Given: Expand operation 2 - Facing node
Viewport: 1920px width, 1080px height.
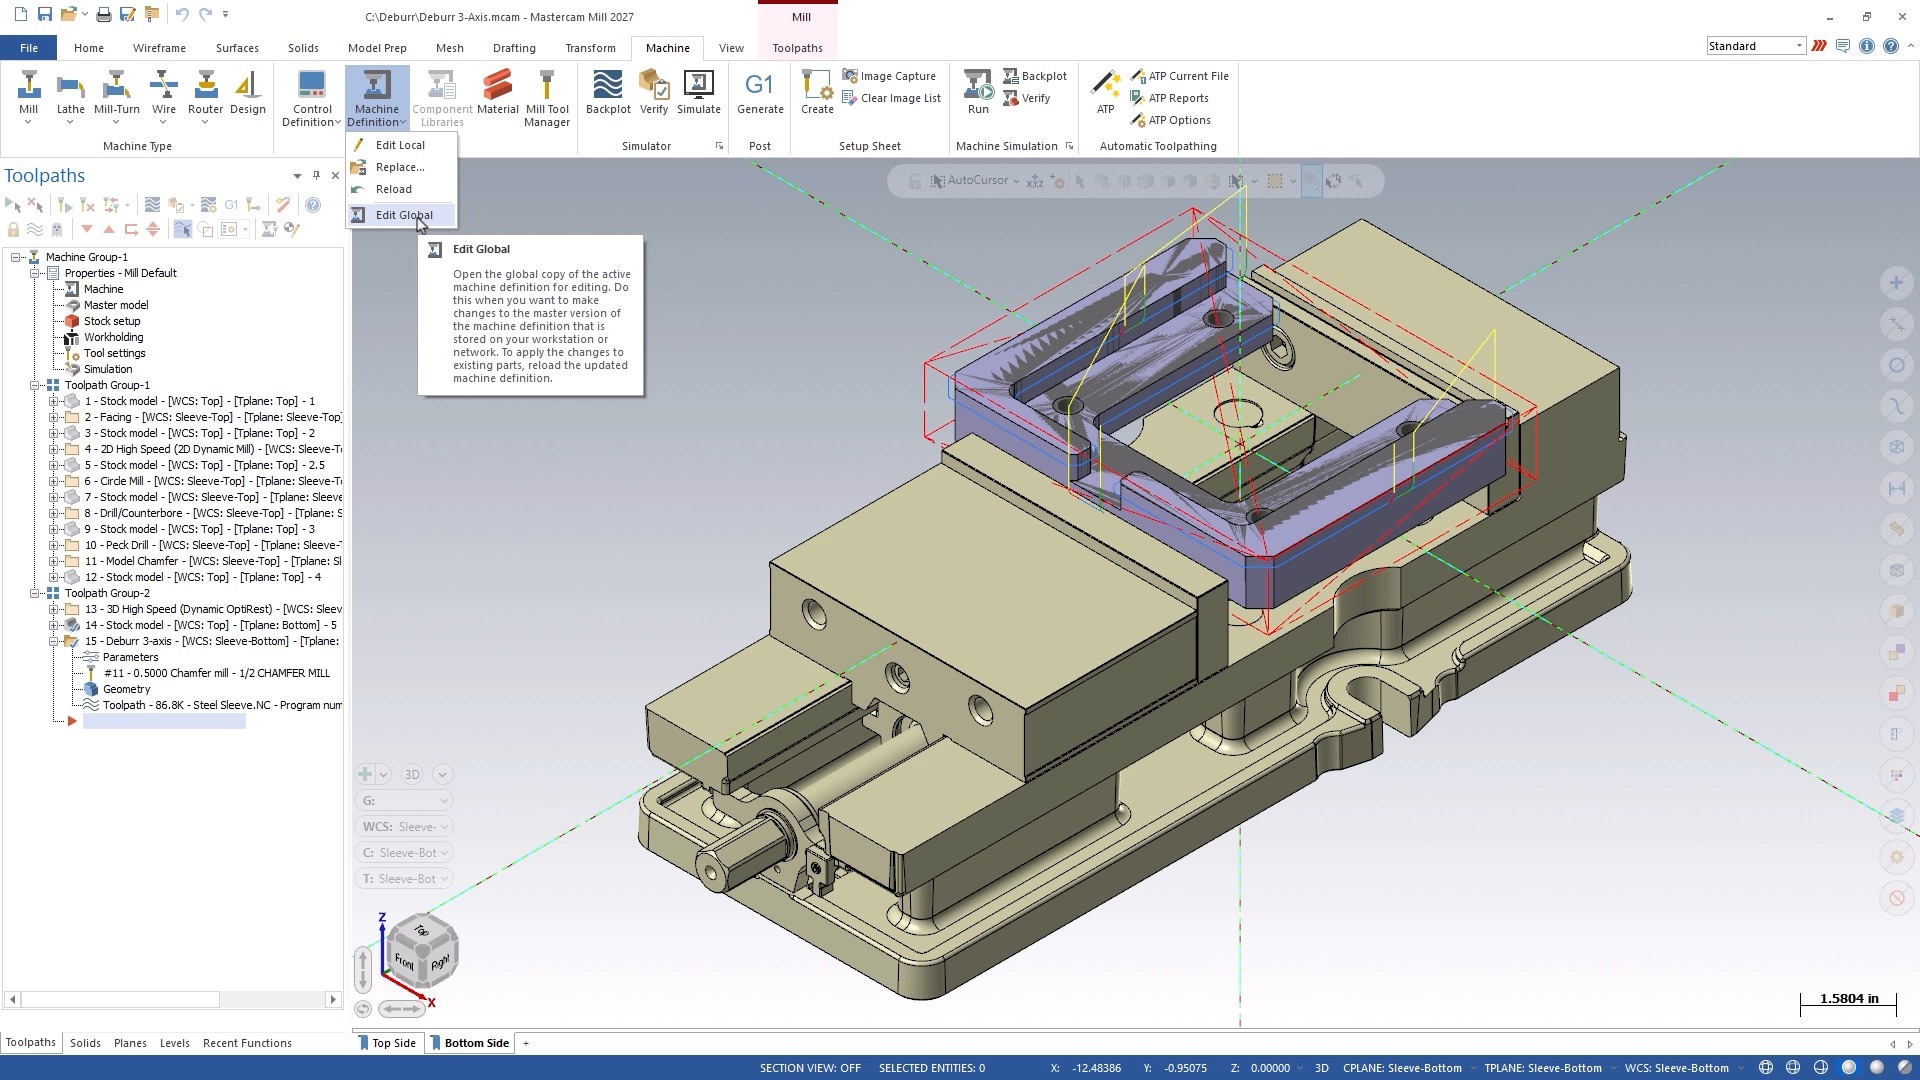Looking at the screenshot, I should (53, 417).
